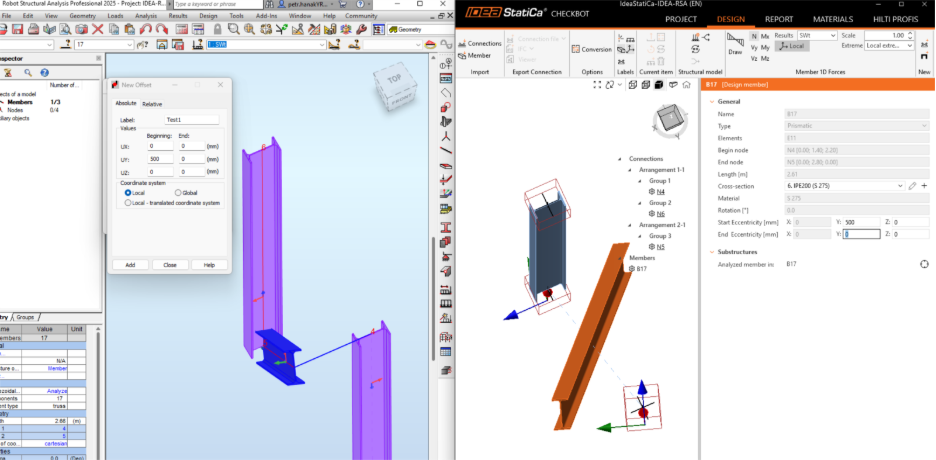The image size is (936, 460).
Task: Click the edit pencil next to cross-section
Action: tap(912, 186)
